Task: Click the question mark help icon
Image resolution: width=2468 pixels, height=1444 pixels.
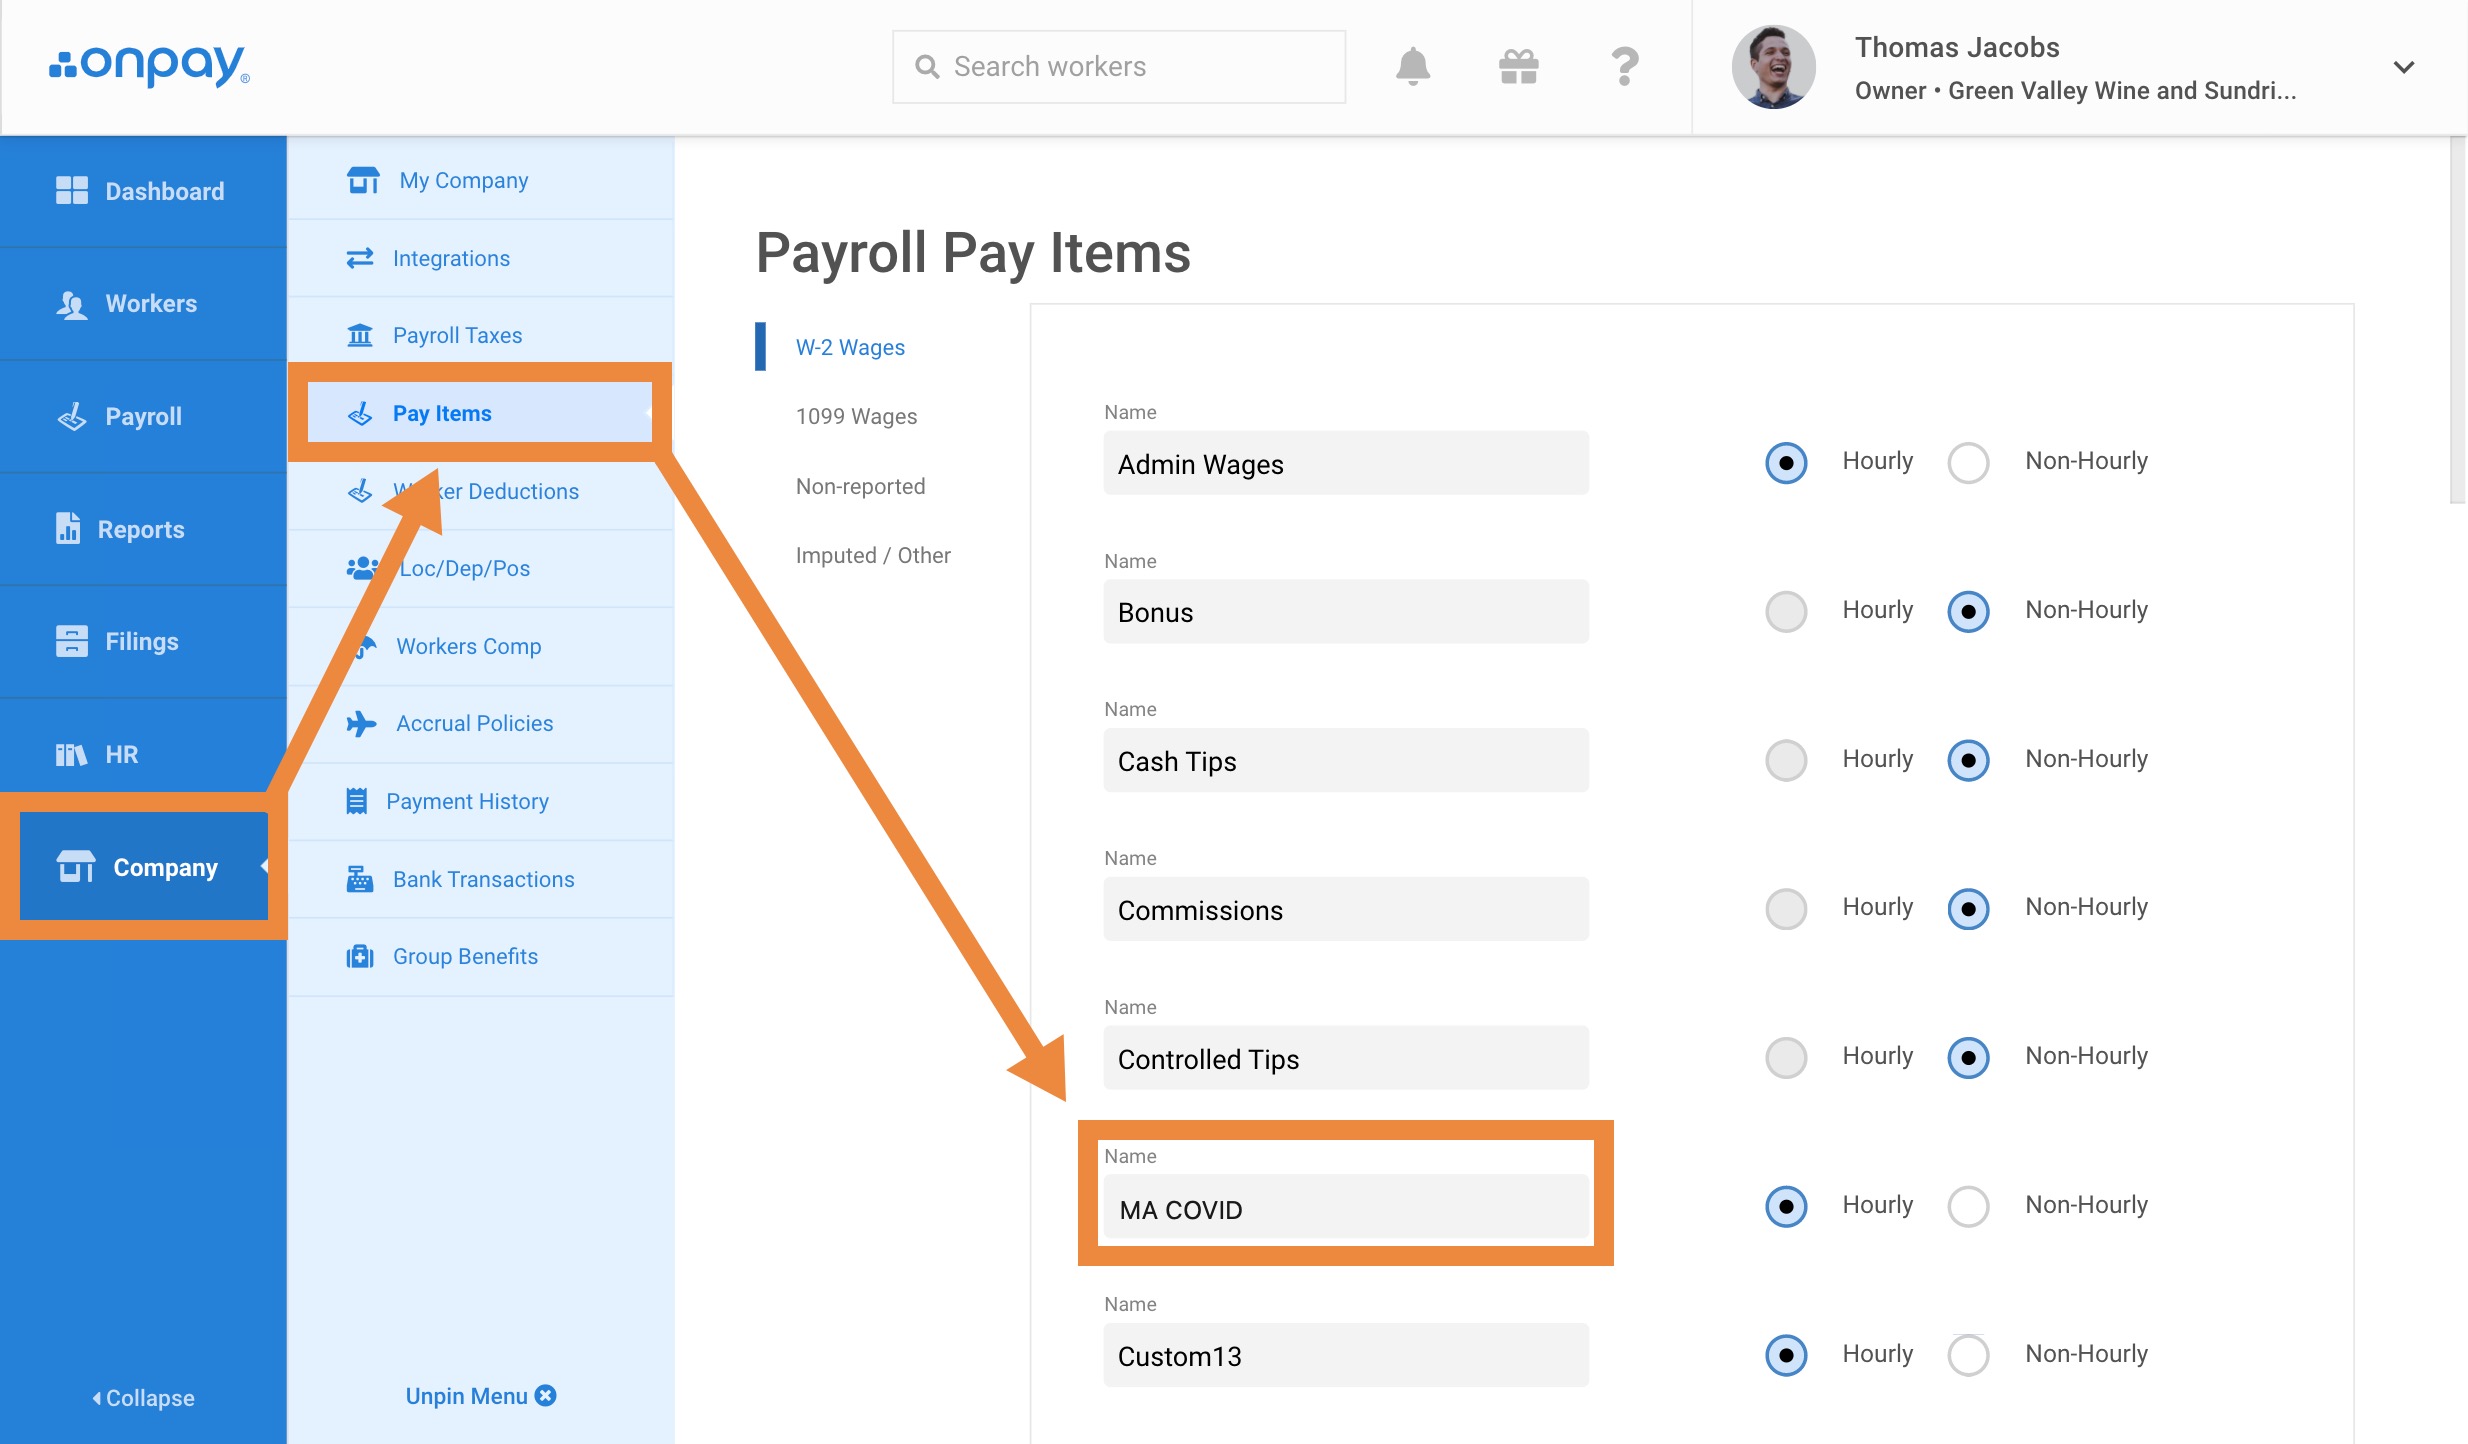Action: coord(1625,67)
